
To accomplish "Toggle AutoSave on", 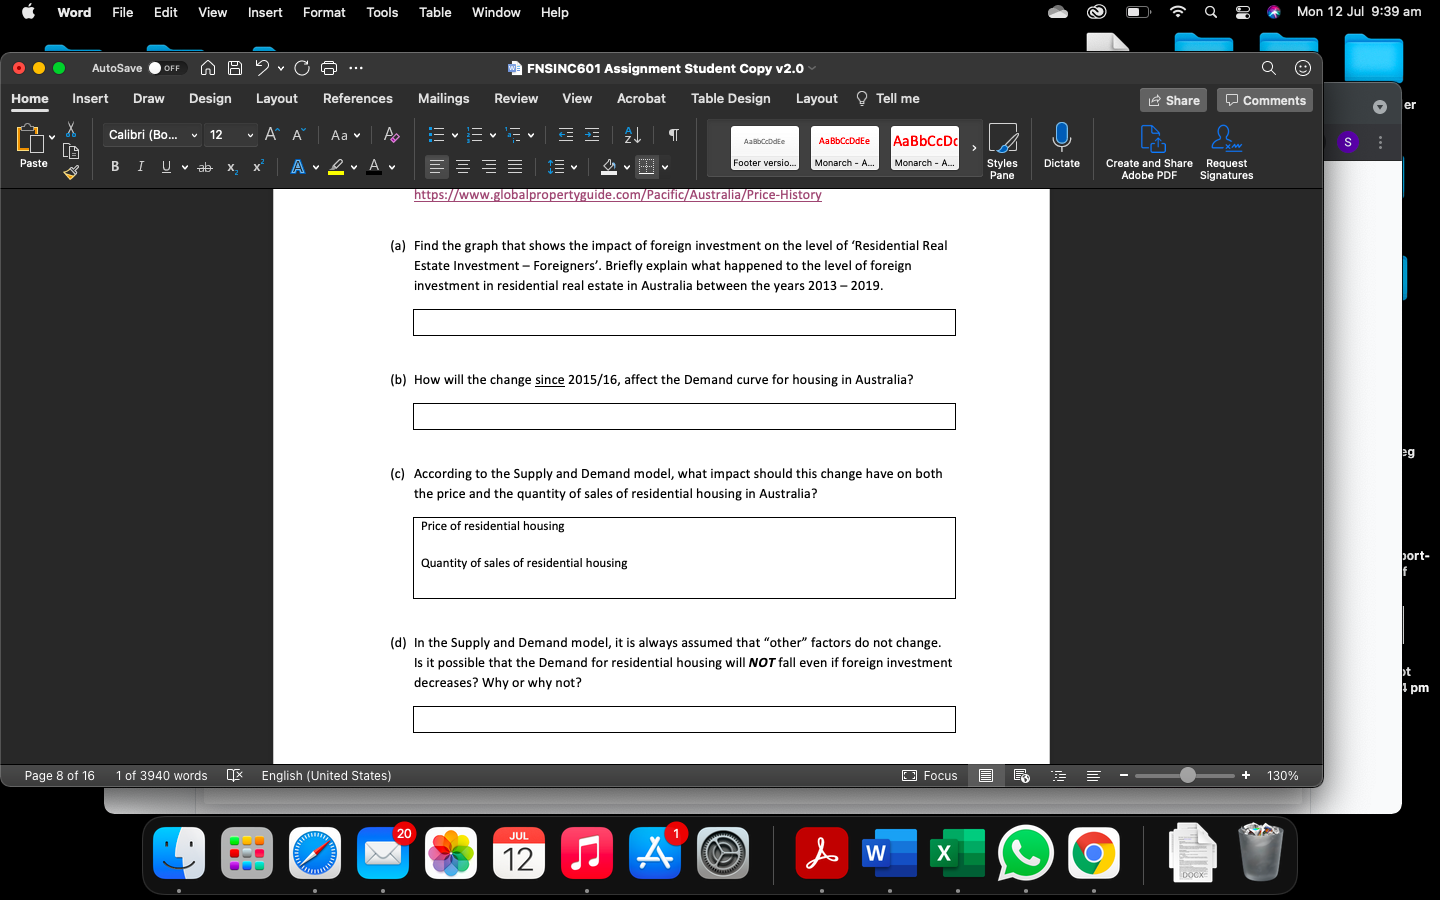I will point(158,67).
